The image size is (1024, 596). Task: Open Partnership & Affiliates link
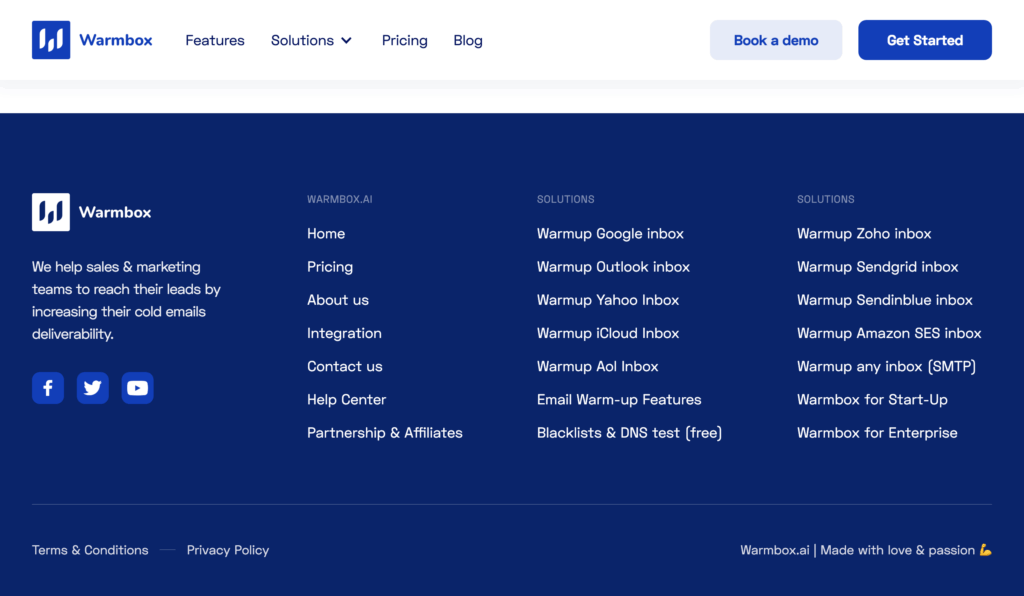coord(385,433)
